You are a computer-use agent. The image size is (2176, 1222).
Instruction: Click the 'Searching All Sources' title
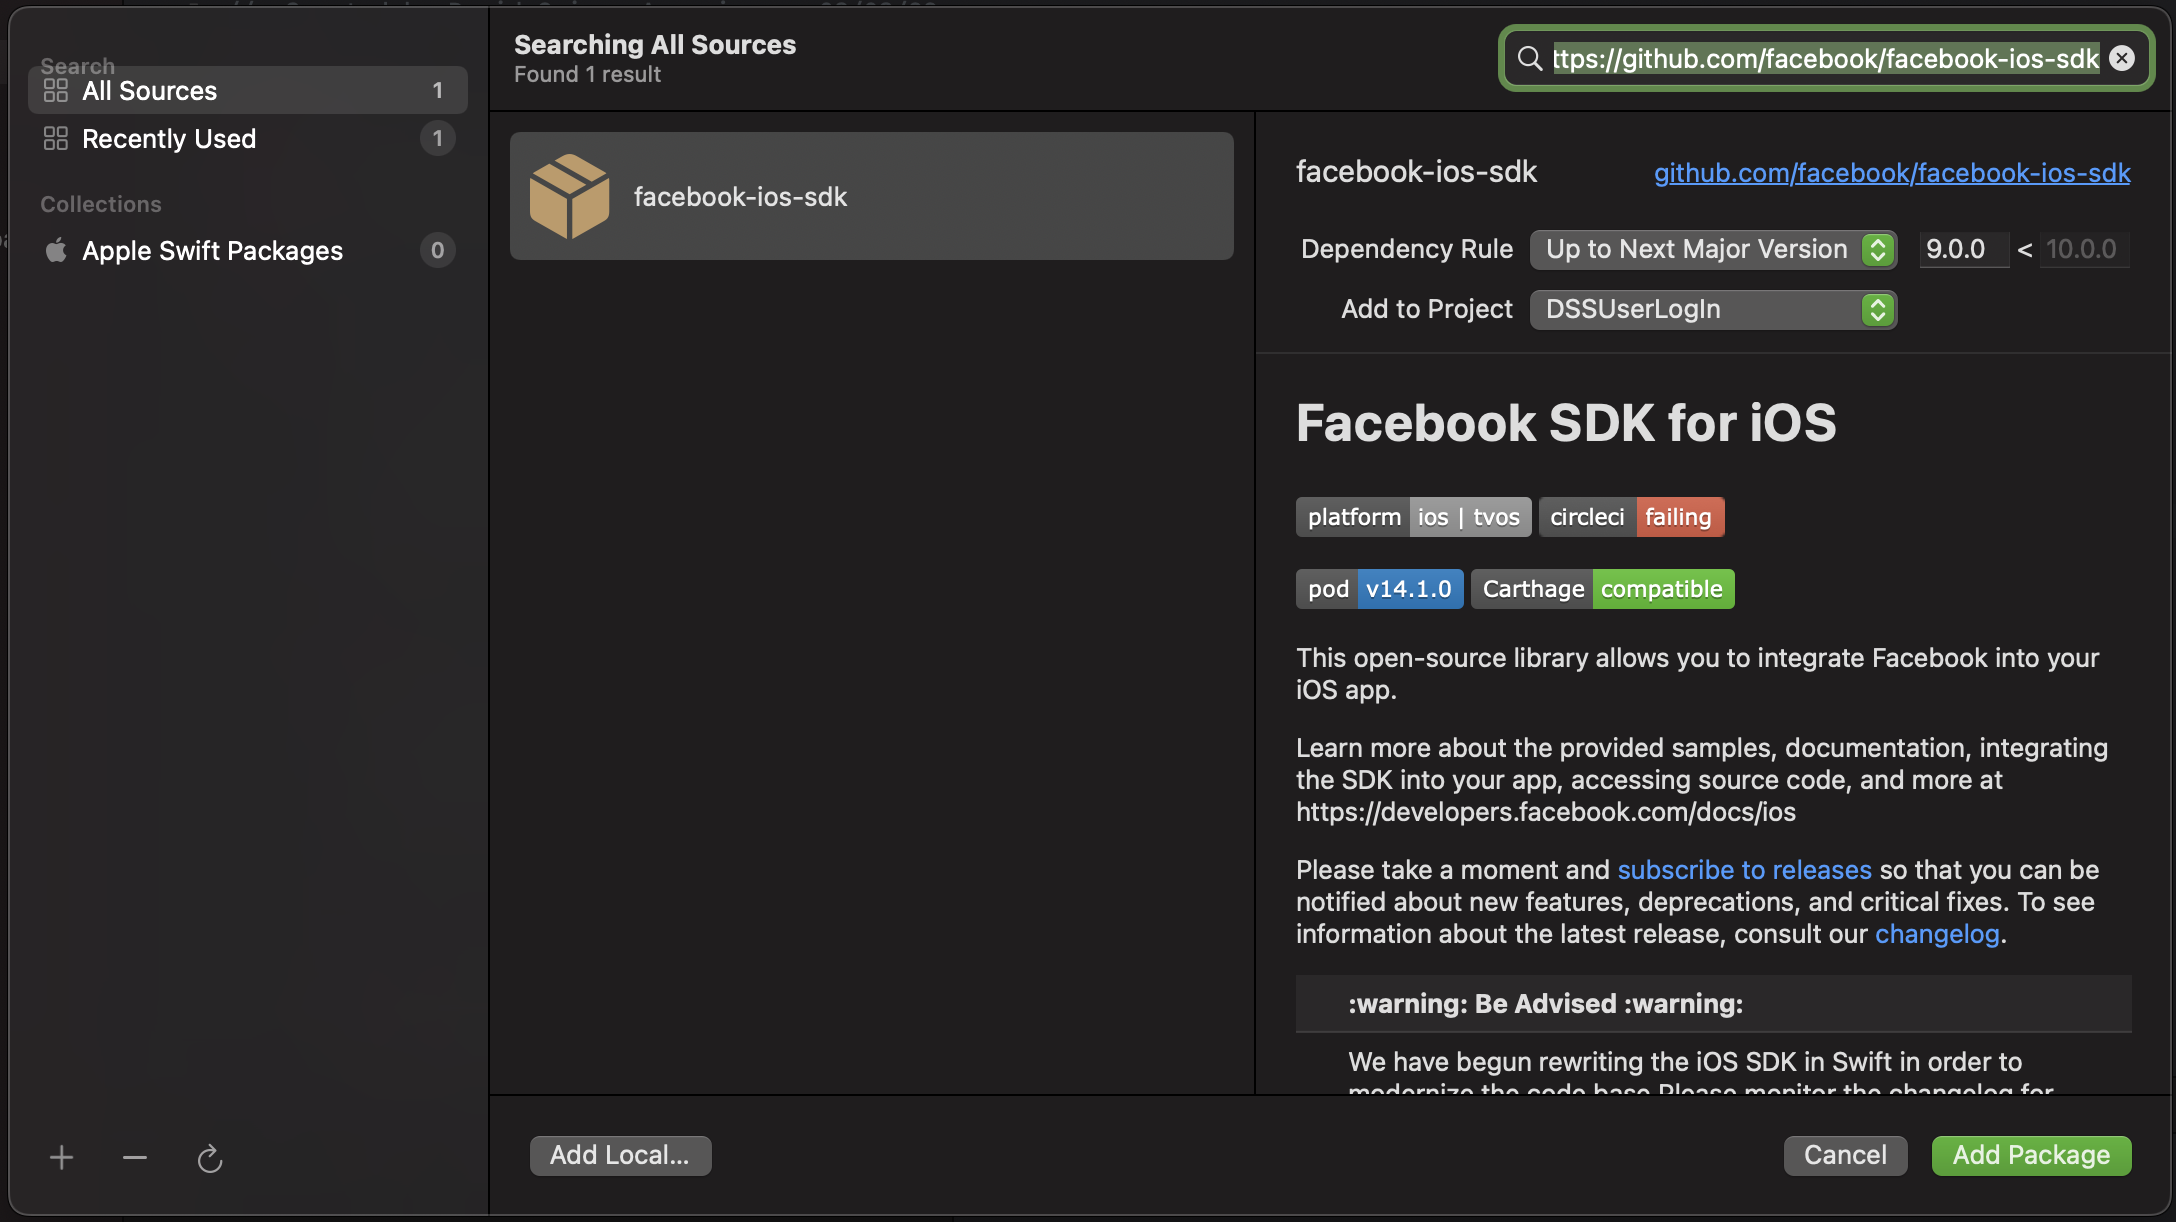655,44
